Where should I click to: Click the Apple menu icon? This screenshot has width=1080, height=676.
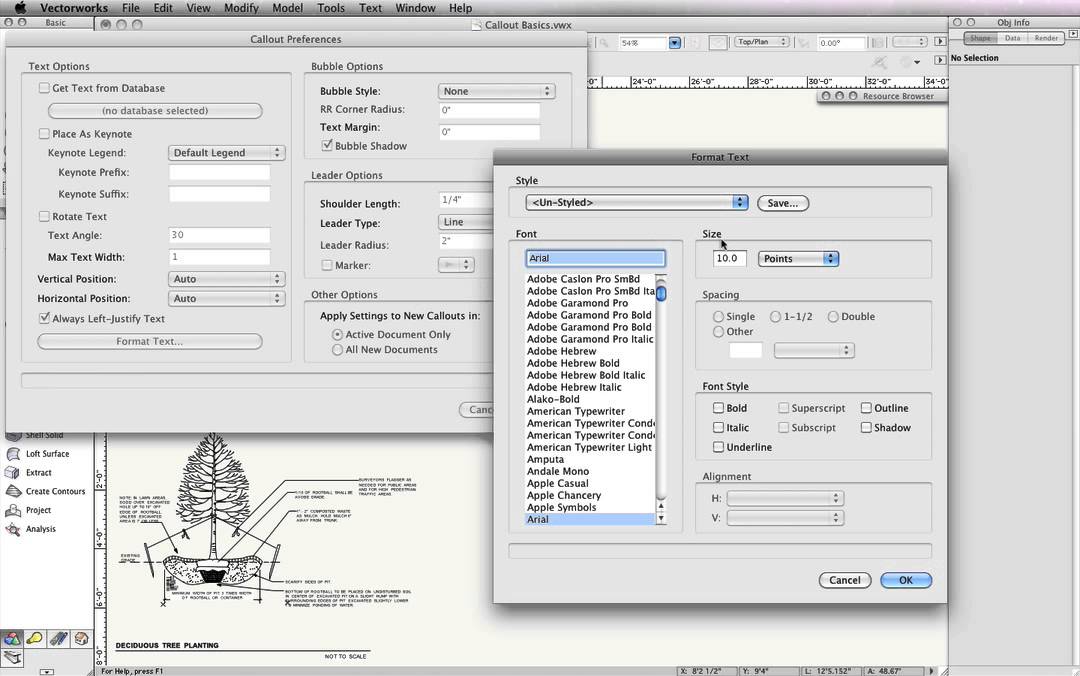pos(20,8)
